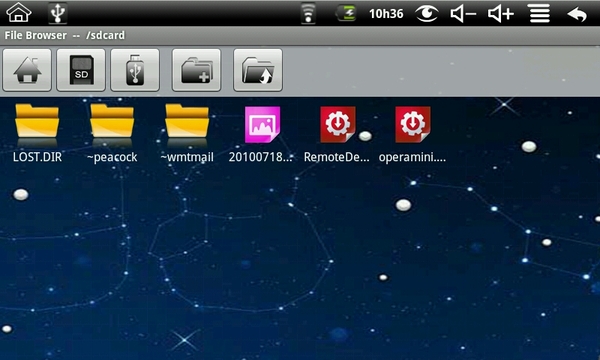600x360 pixels.
Task: Launch the RemoteDe... installer package icon
Action: pyautogui.click(x=338, y=125)
